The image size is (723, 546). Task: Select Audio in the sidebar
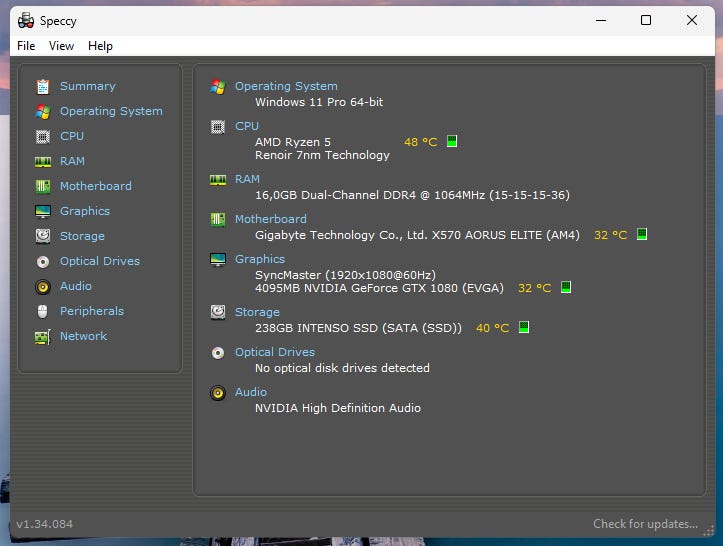[76, 286]
